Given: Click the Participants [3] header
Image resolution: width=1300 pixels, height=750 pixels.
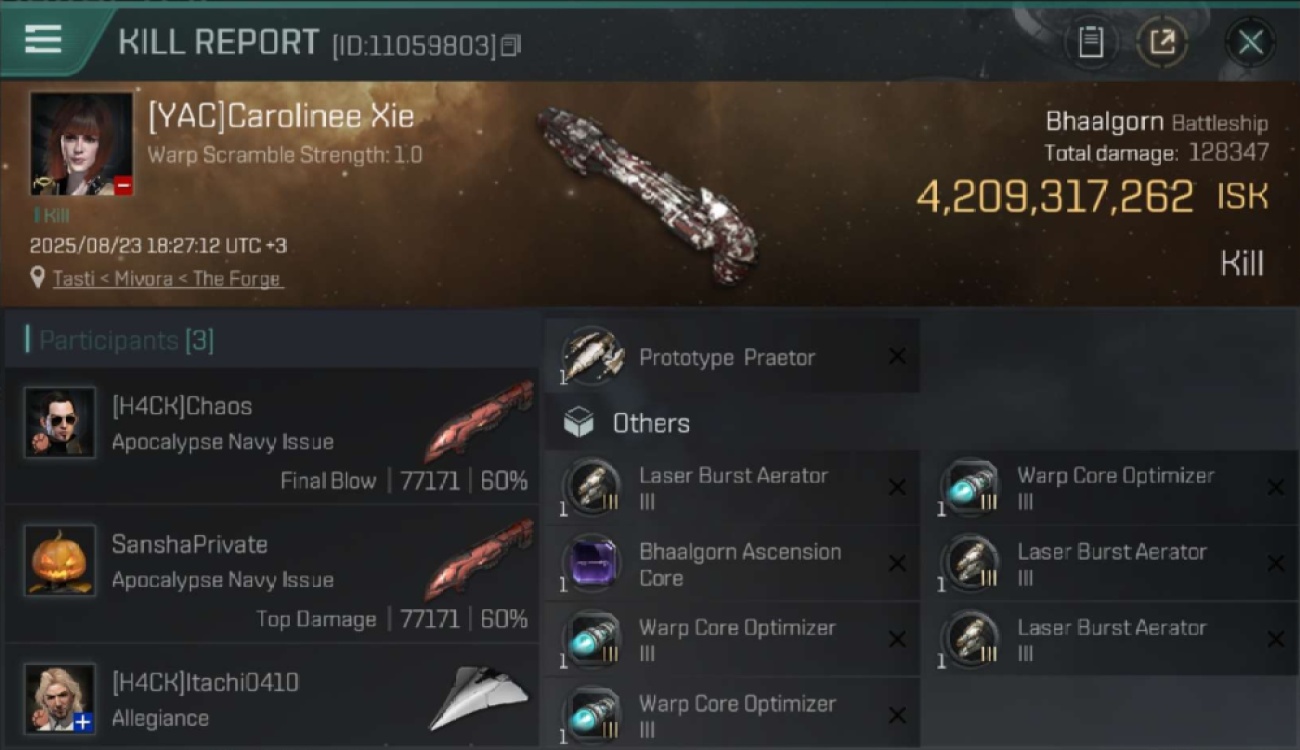Looking at the screenshot, I should click(x=120, y=340).
